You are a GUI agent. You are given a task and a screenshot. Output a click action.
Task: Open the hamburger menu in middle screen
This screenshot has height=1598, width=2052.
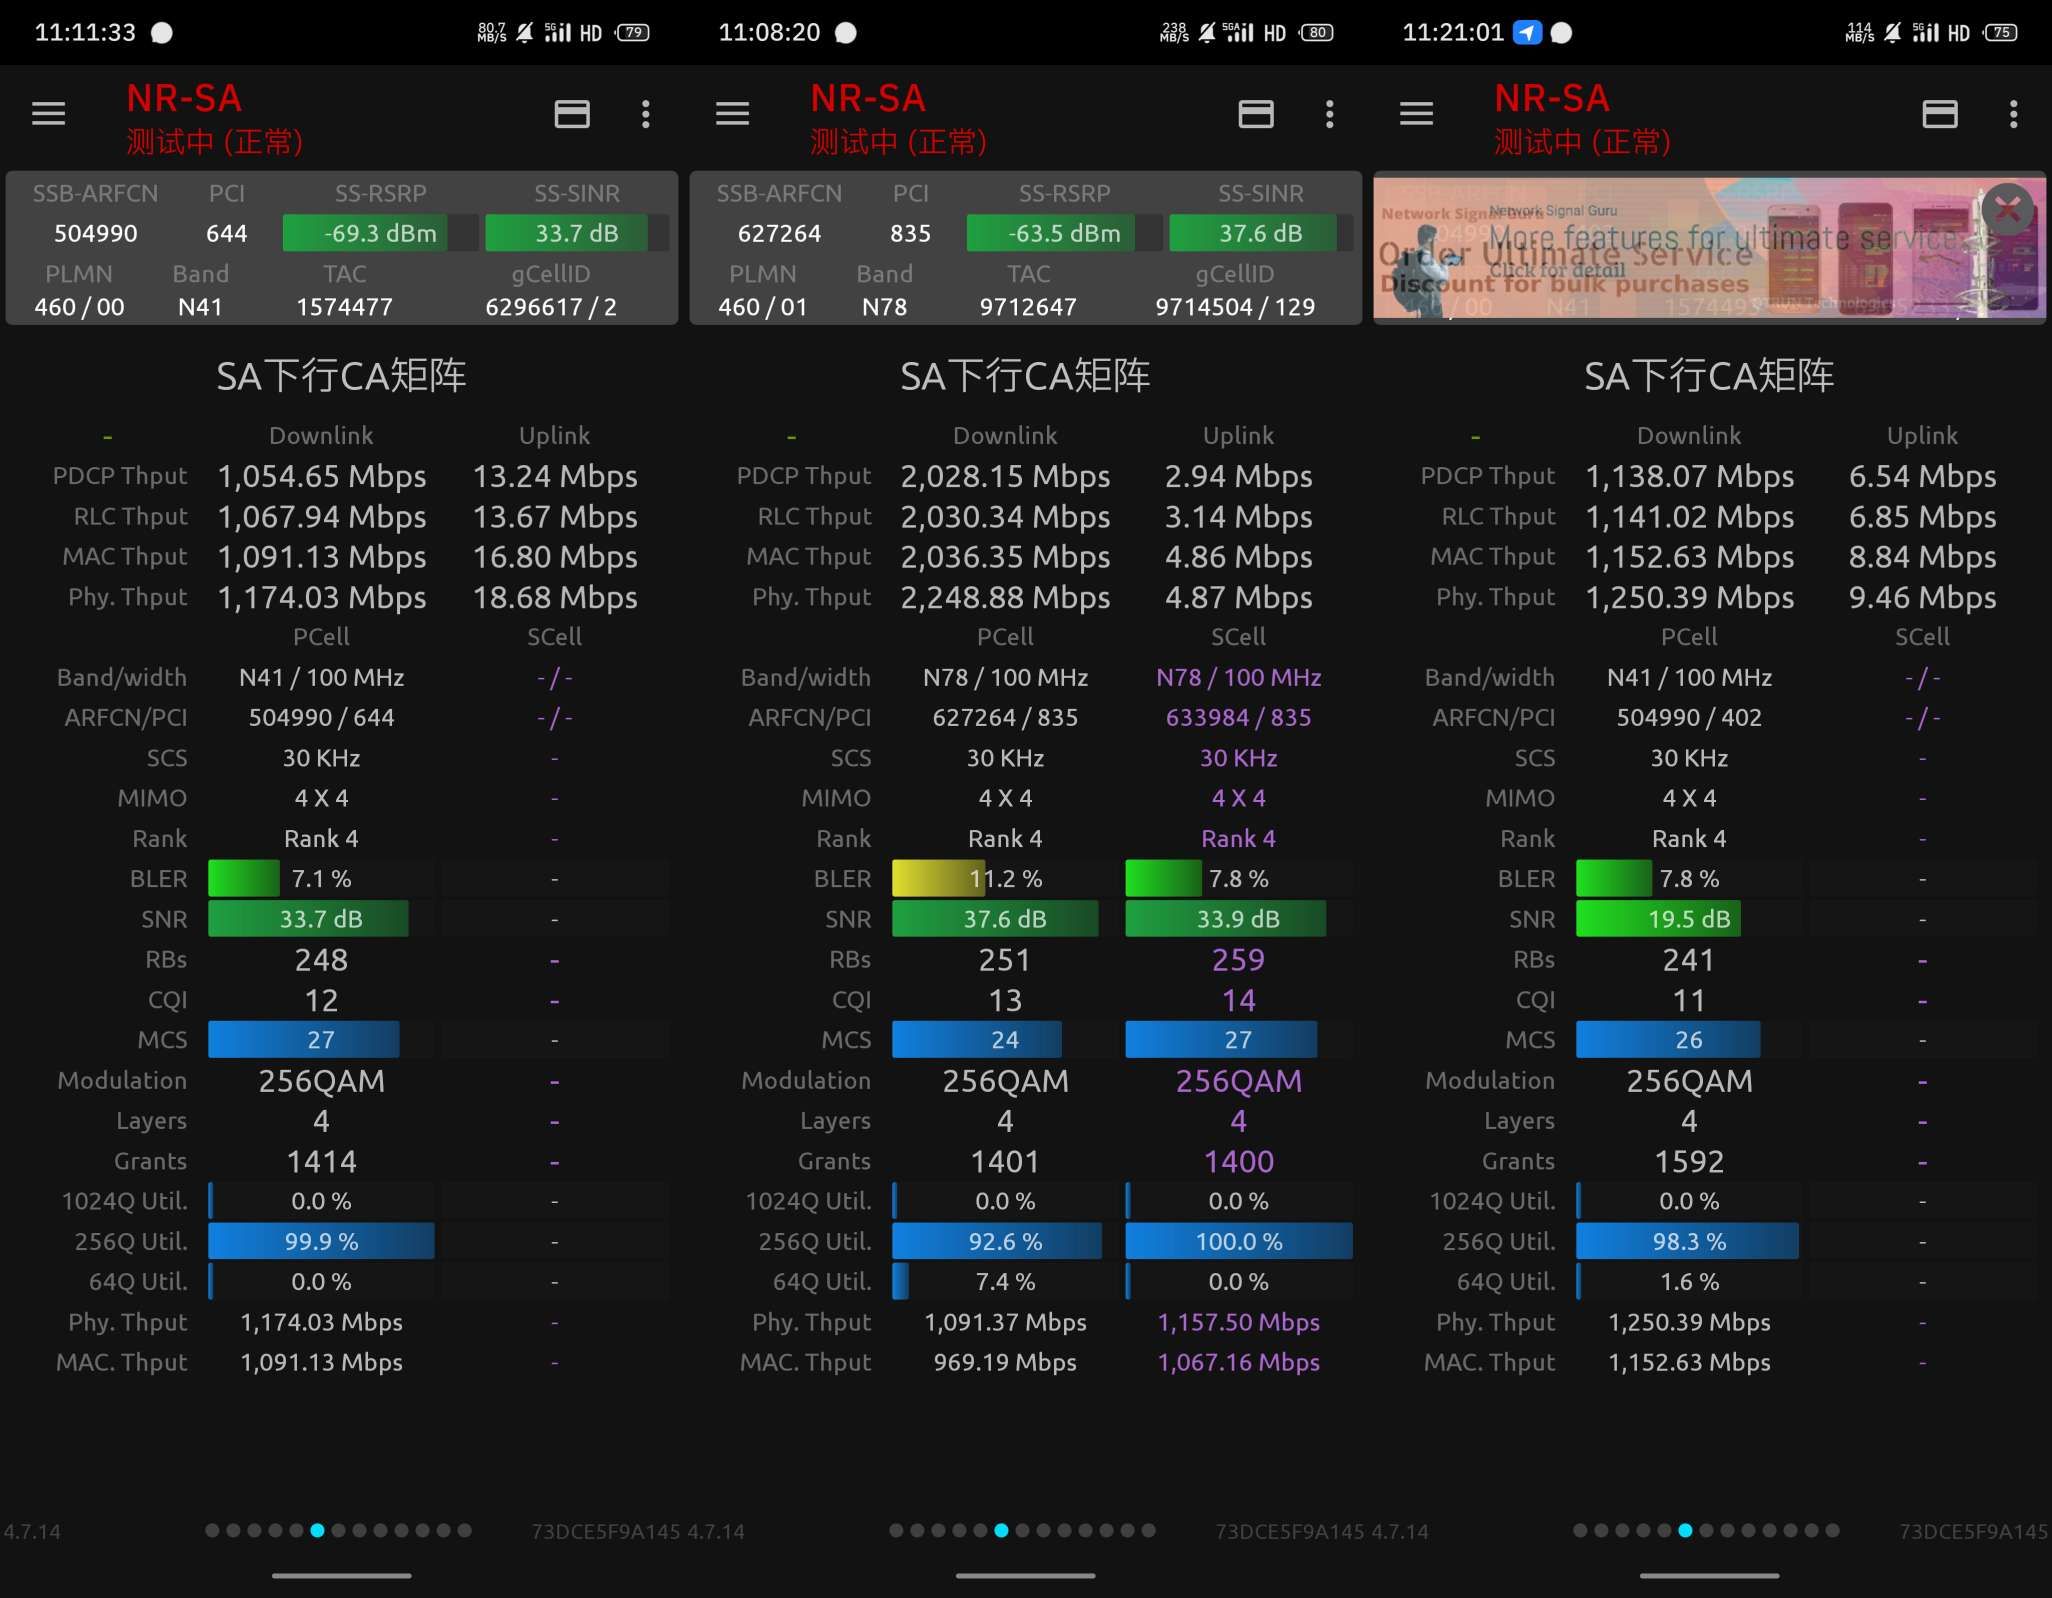[x=732, y=114]
